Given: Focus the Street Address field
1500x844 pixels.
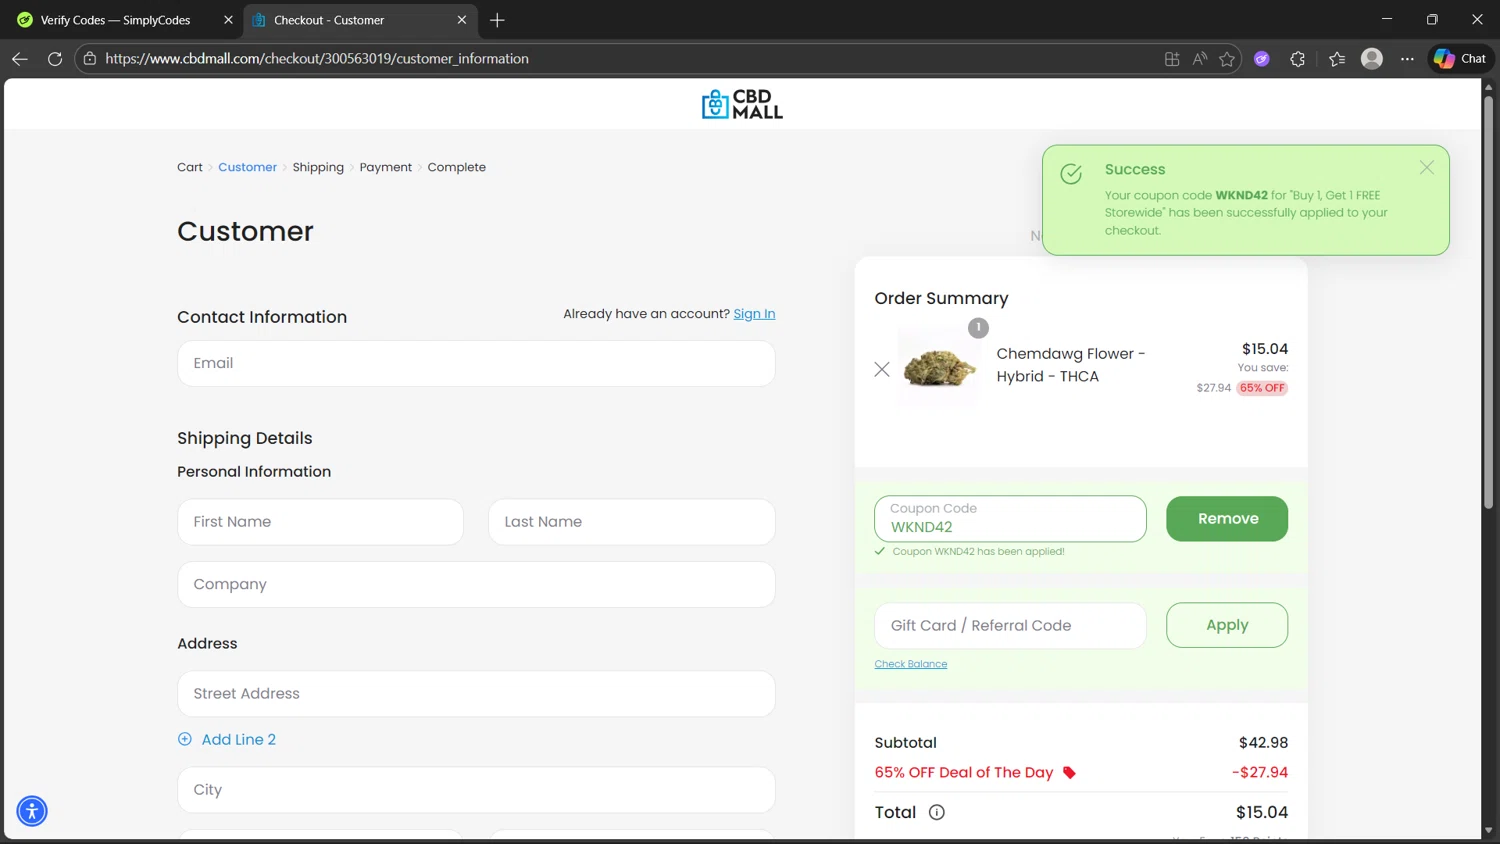Looking at the screenshot, I should pyautogui.click(x=476, y=694).
